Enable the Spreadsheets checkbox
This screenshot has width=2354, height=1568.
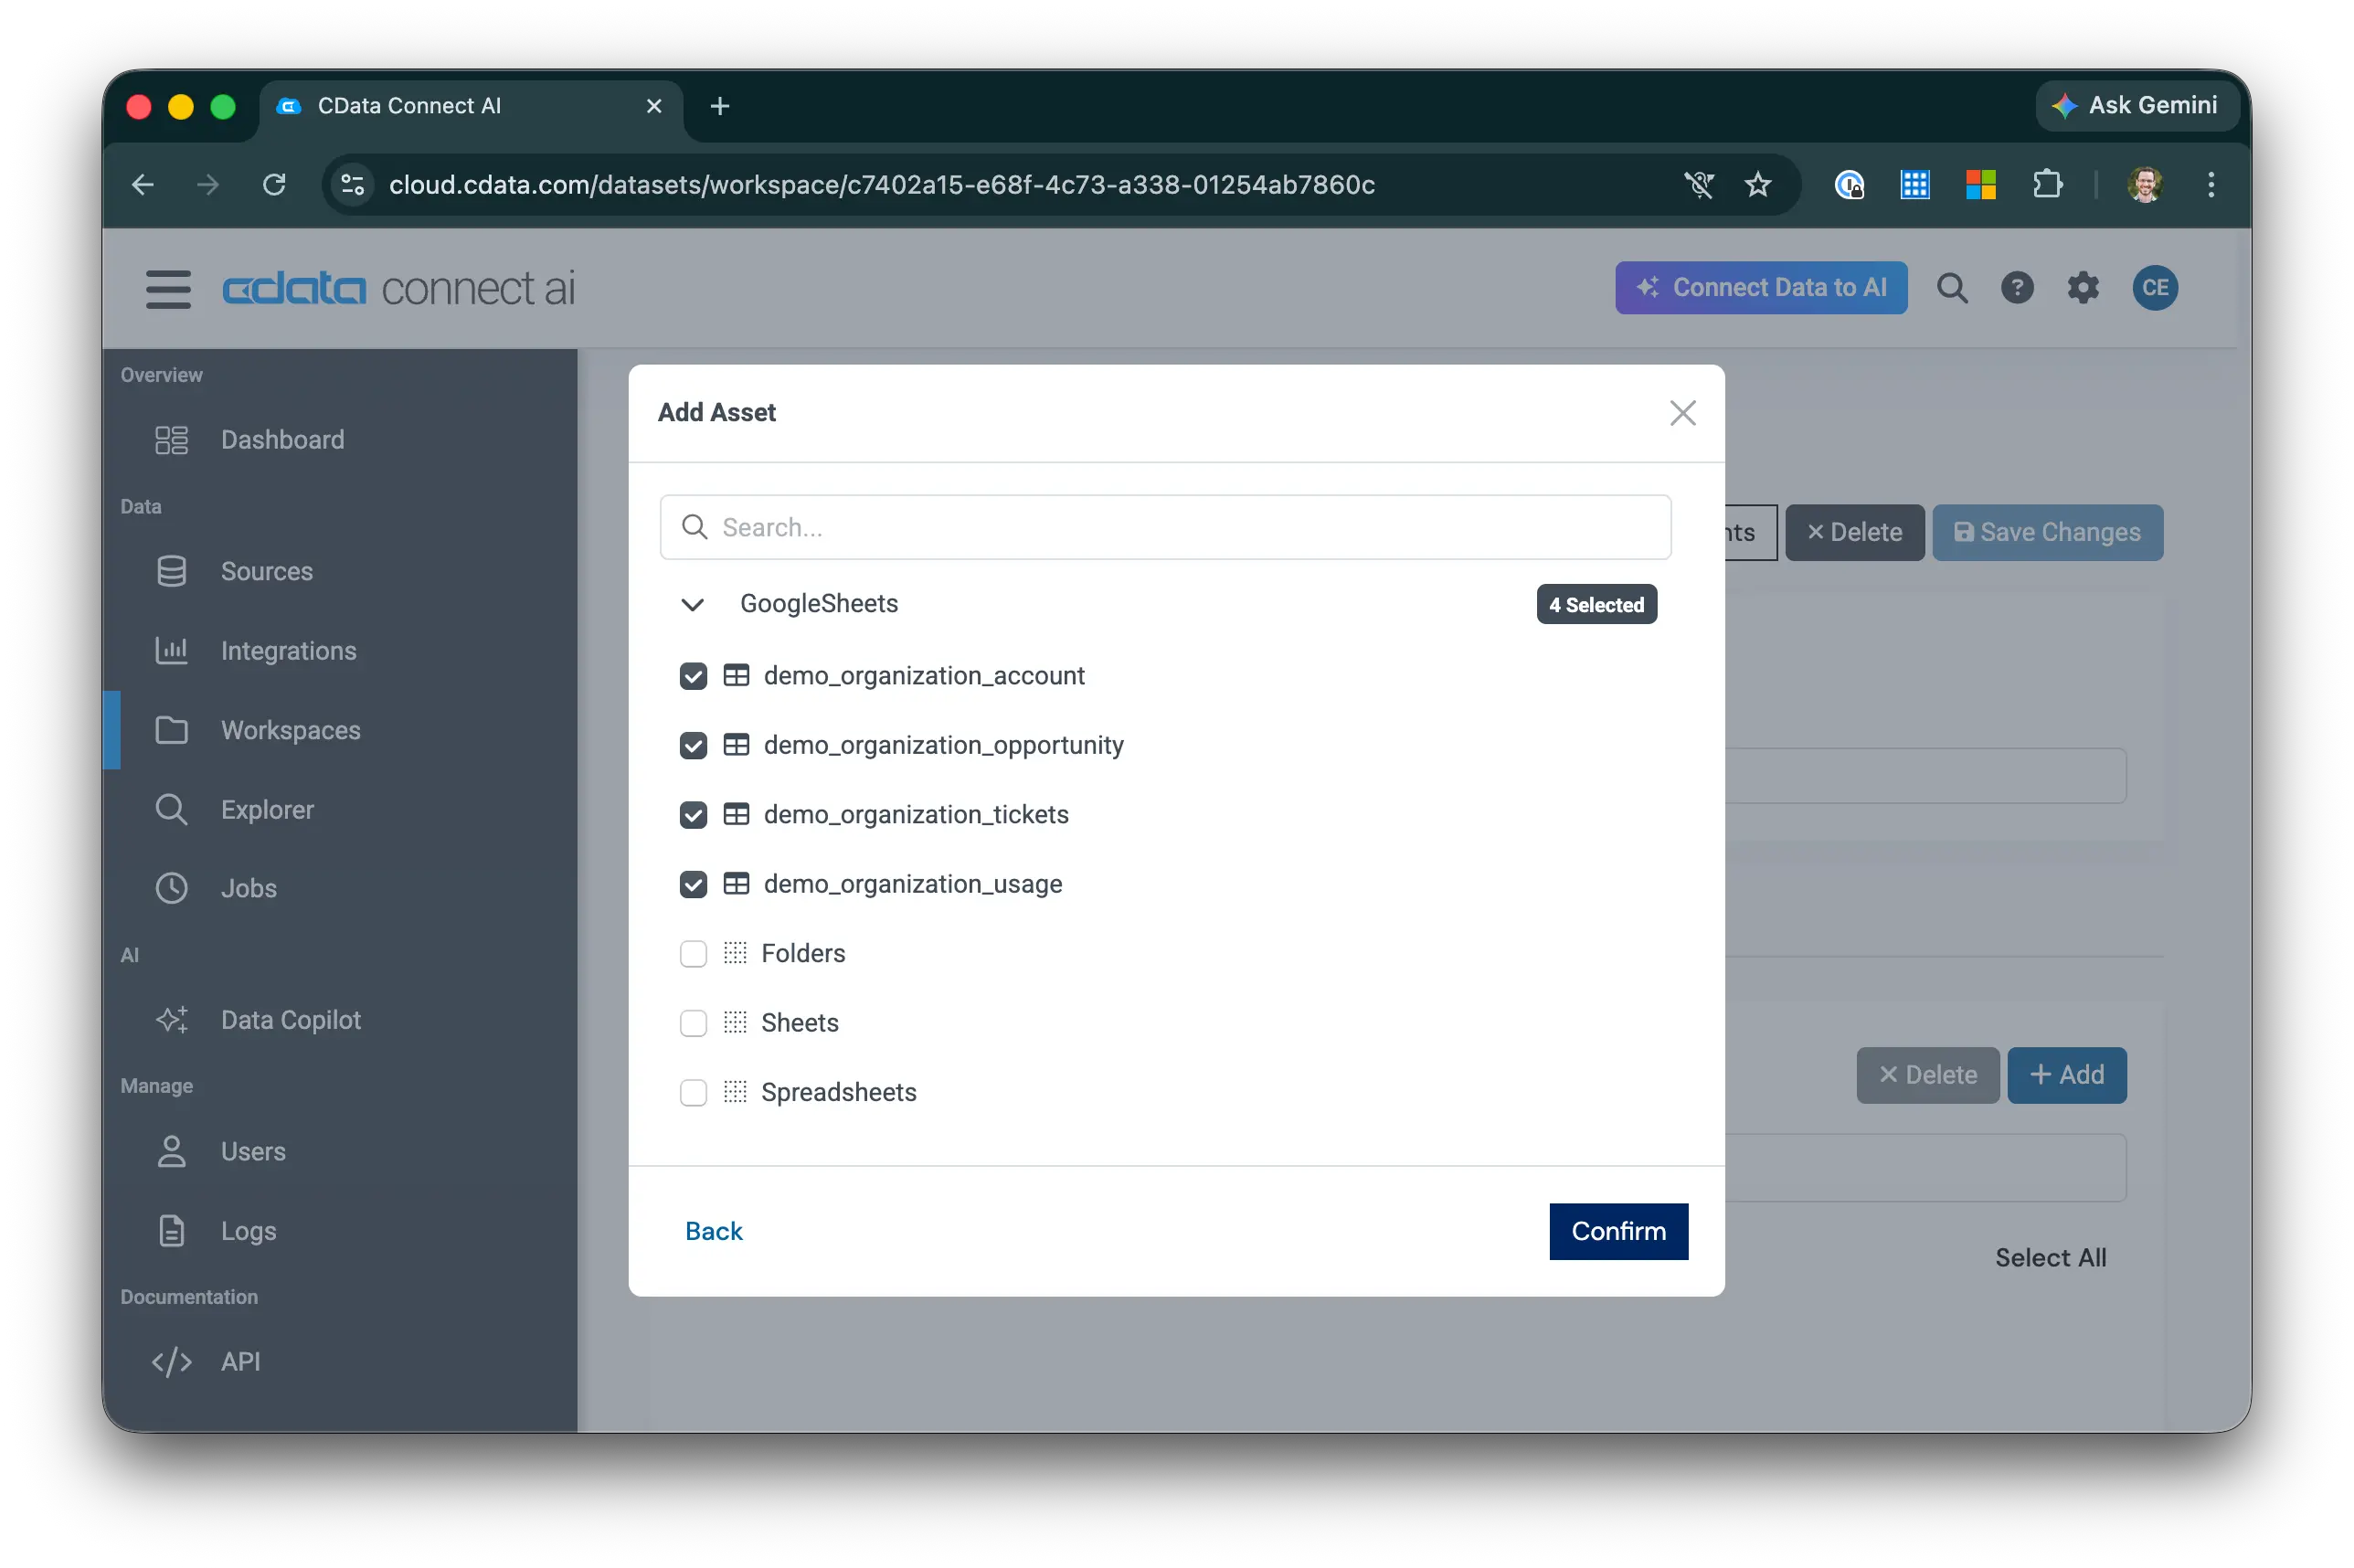pos(693,1092)
